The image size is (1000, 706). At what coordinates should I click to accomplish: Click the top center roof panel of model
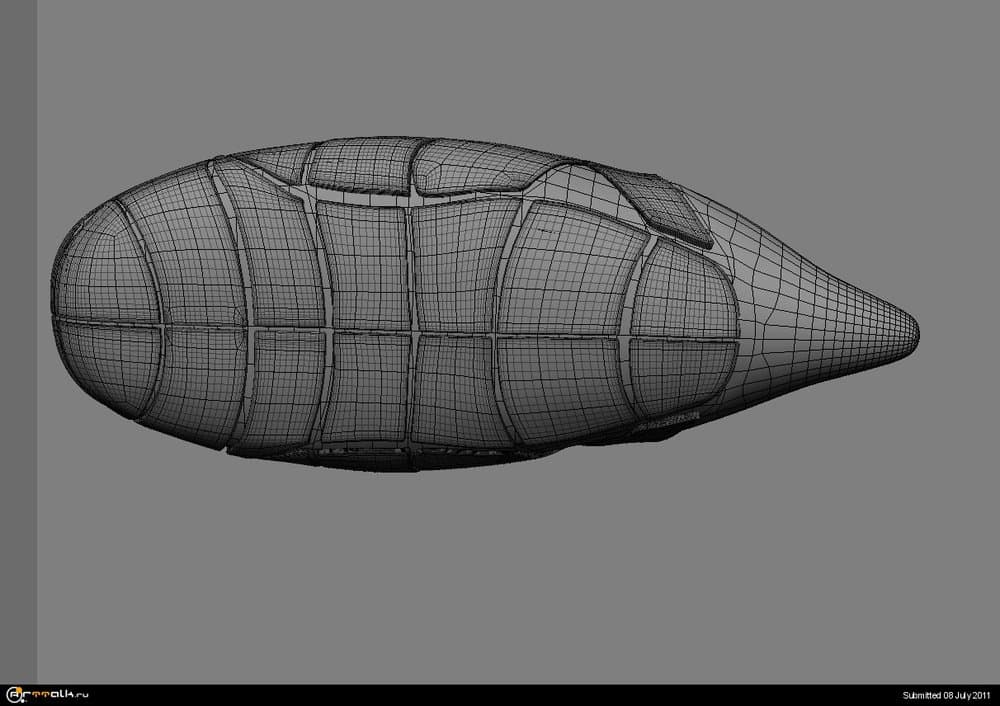pos(362,165)
